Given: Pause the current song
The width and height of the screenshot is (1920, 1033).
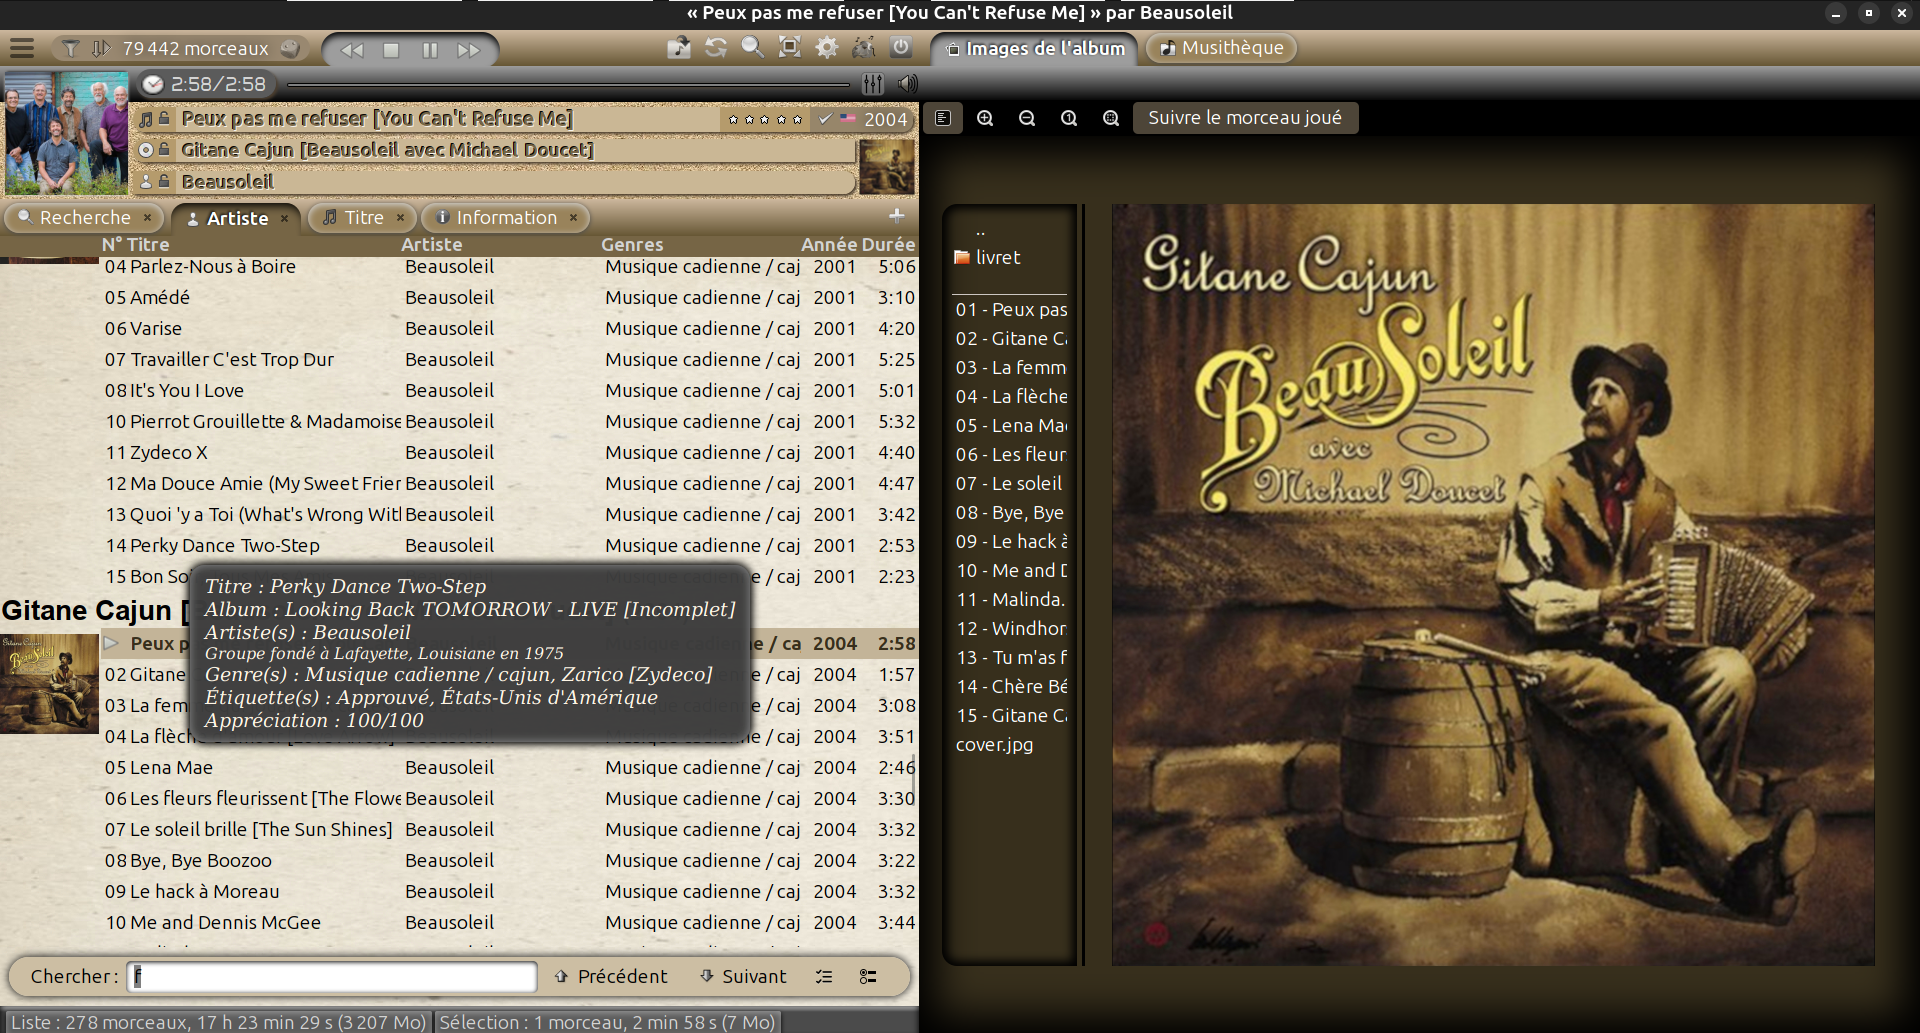Looking at the screenshot, I should point(430,50).
